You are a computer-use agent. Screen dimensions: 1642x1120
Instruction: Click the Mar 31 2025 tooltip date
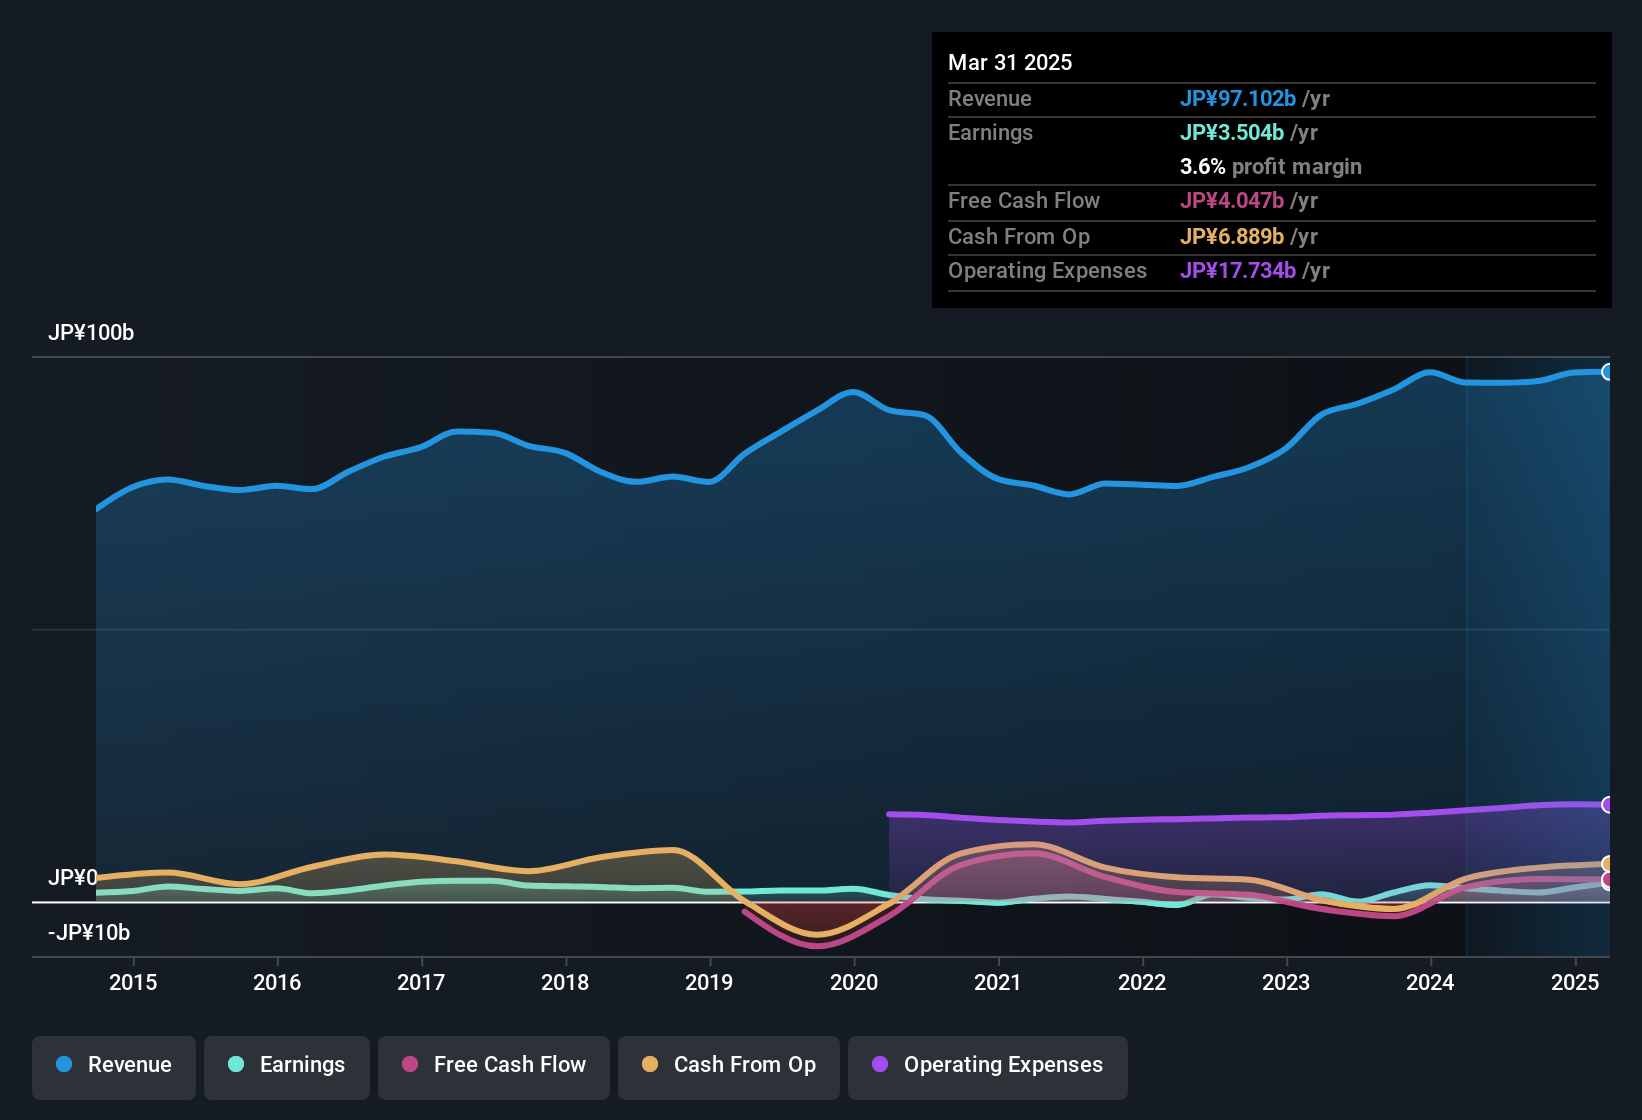pos(1010,62)
